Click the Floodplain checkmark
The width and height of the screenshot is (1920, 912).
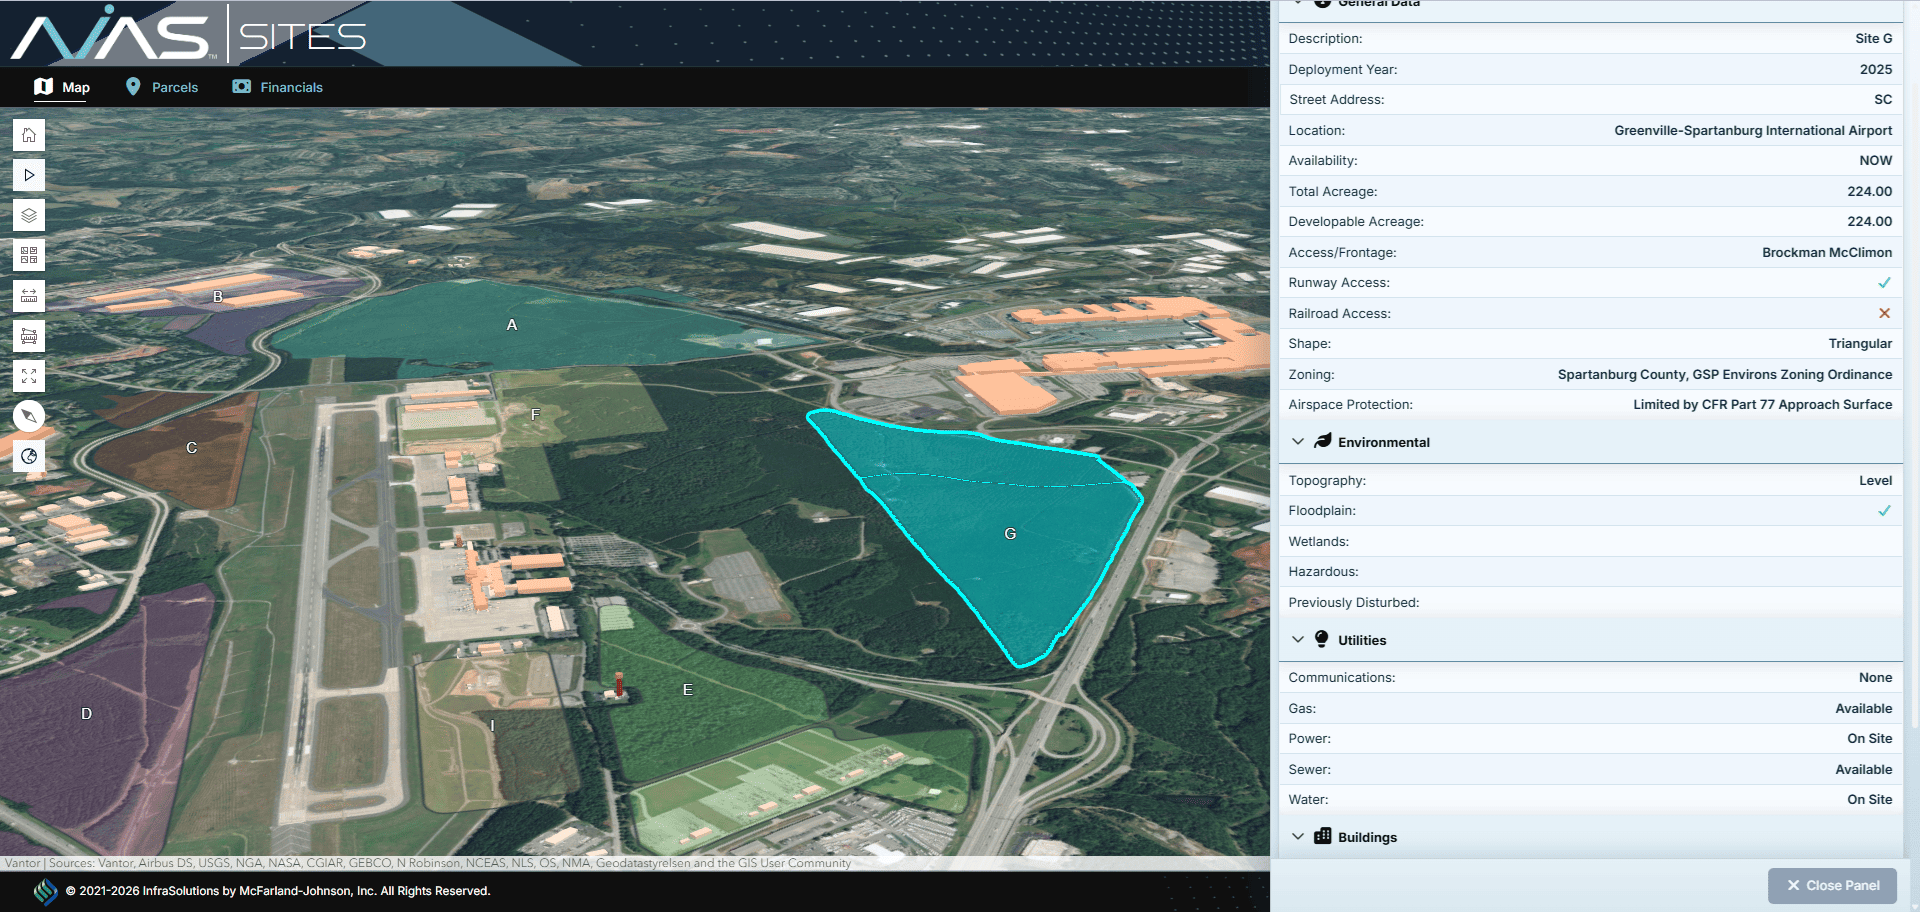coord(1884,511)
